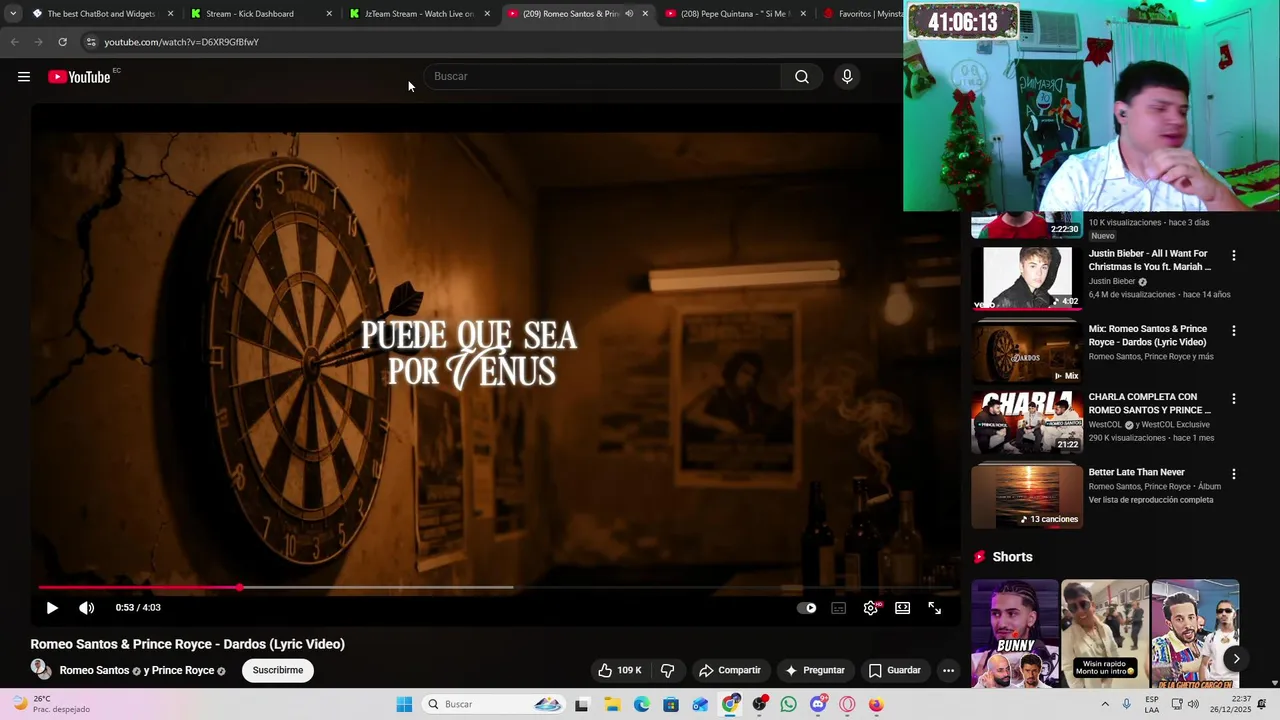The image size is (1280, 720).
Task: Open Justin Bieber Christmas video thumbnail
Action: tap(1027, 277)
